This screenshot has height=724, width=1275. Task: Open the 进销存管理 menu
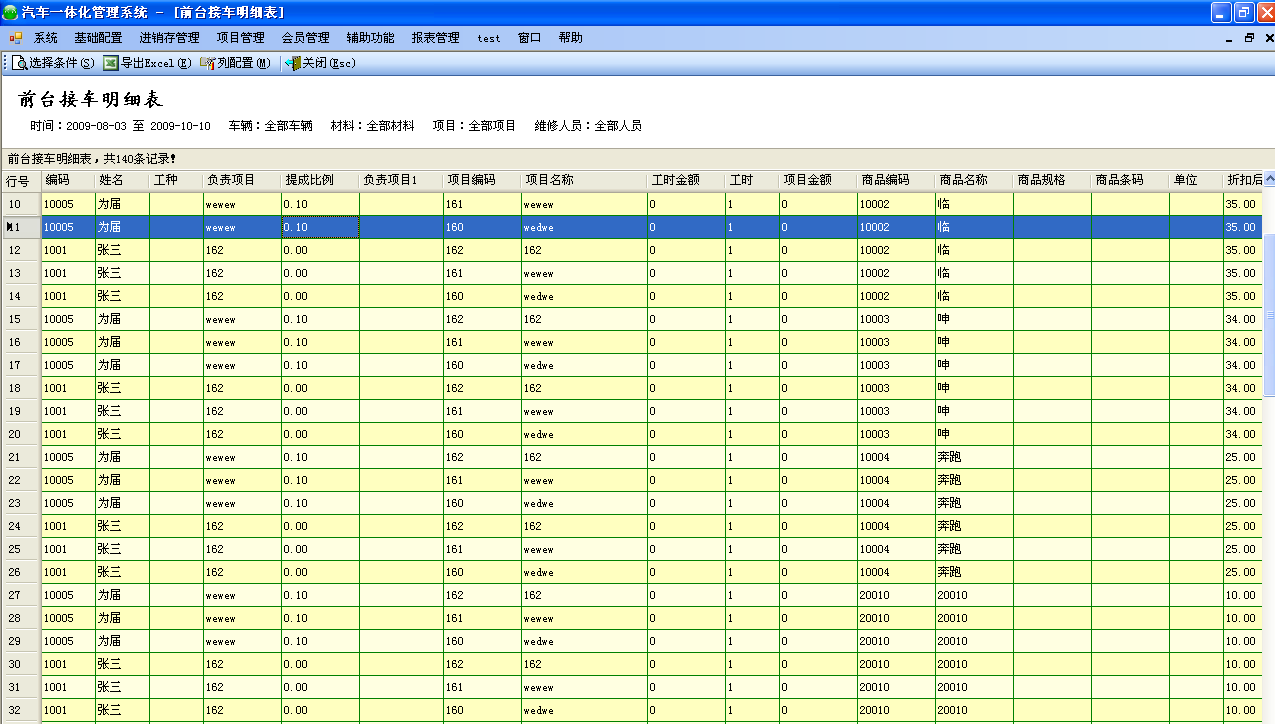coord(169,38)
